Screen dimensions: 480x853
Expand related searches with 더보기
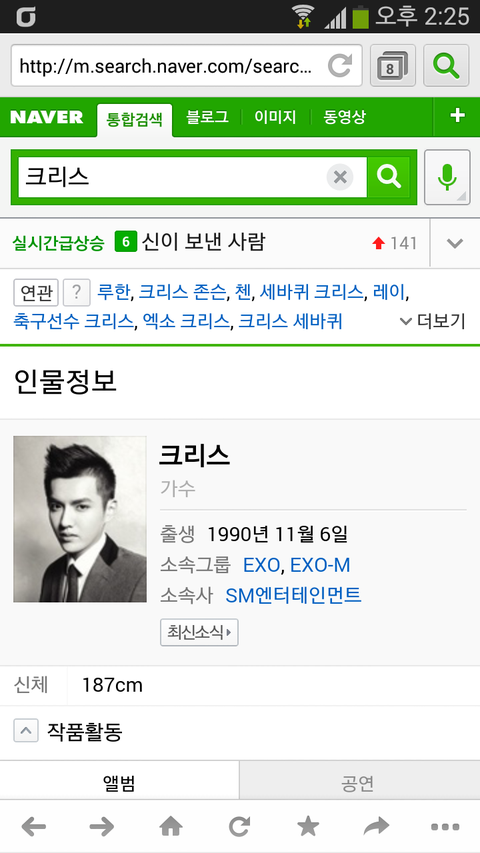pyautogui.click(x=433, y=321)
